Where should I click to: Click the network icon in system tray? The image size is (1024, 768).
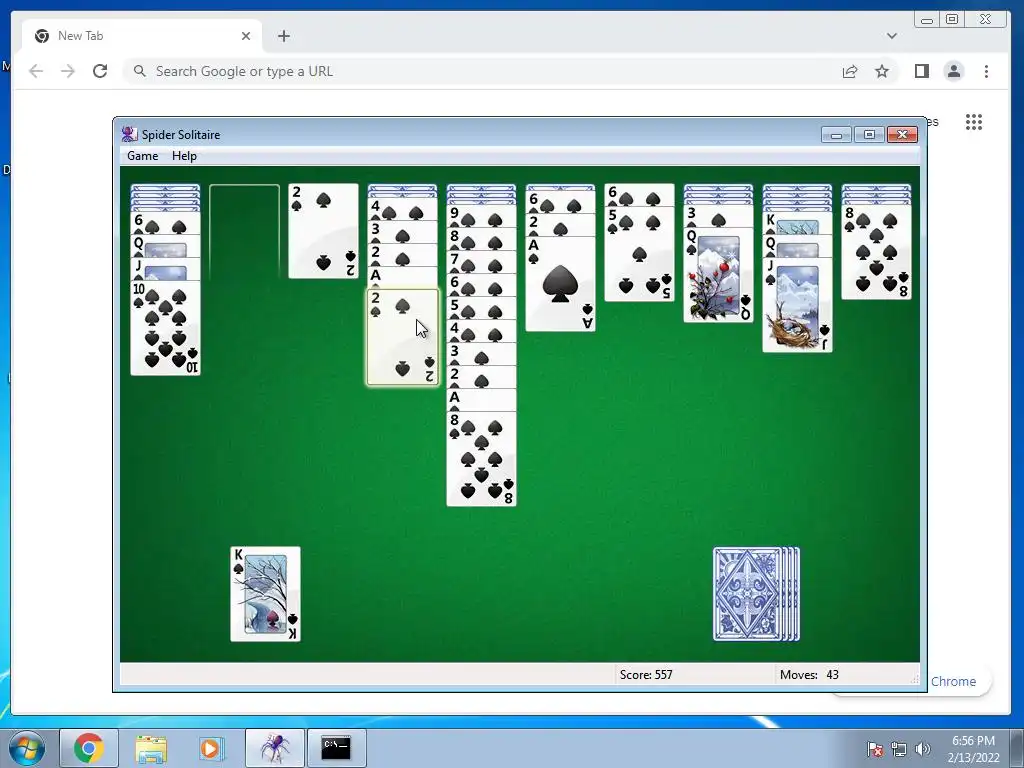[x=899, y=749]
